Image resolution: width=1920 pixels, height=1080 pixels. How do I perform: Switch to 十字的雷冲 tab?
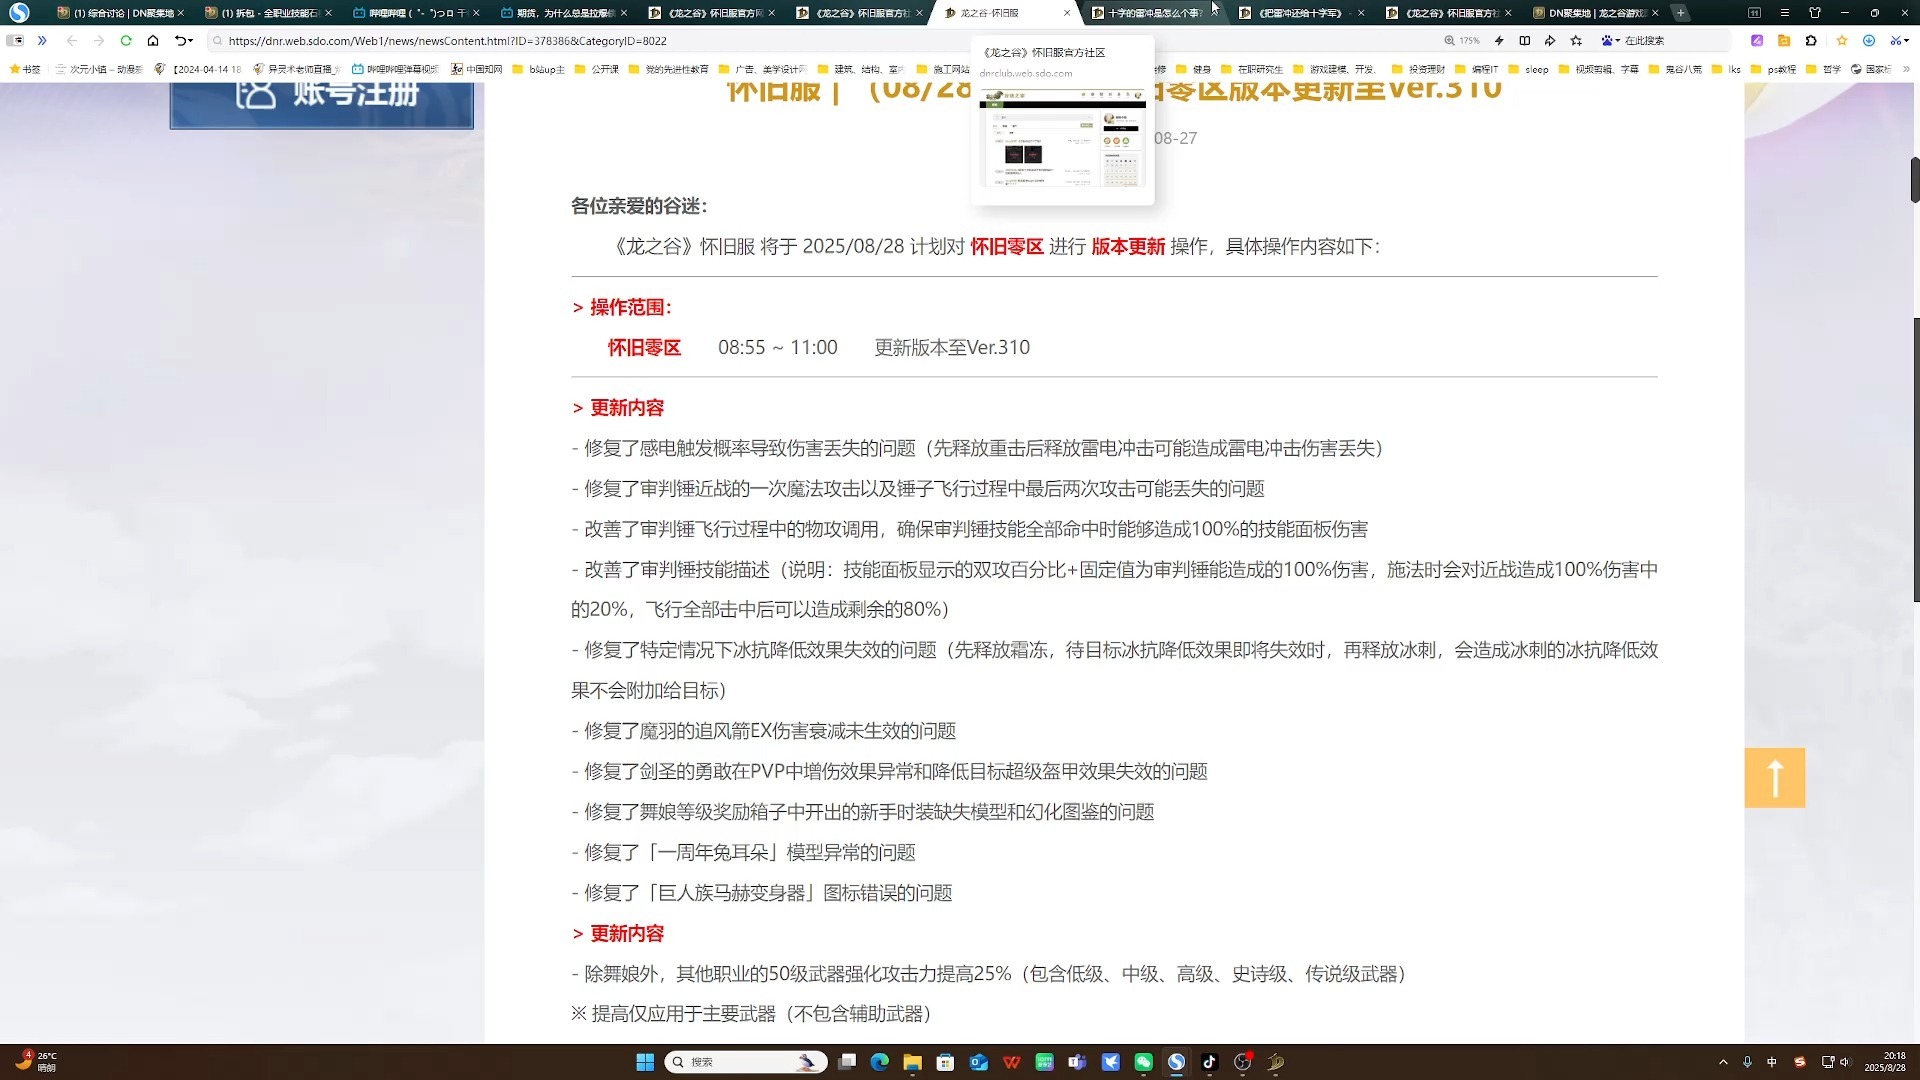tap(1150, 13)
